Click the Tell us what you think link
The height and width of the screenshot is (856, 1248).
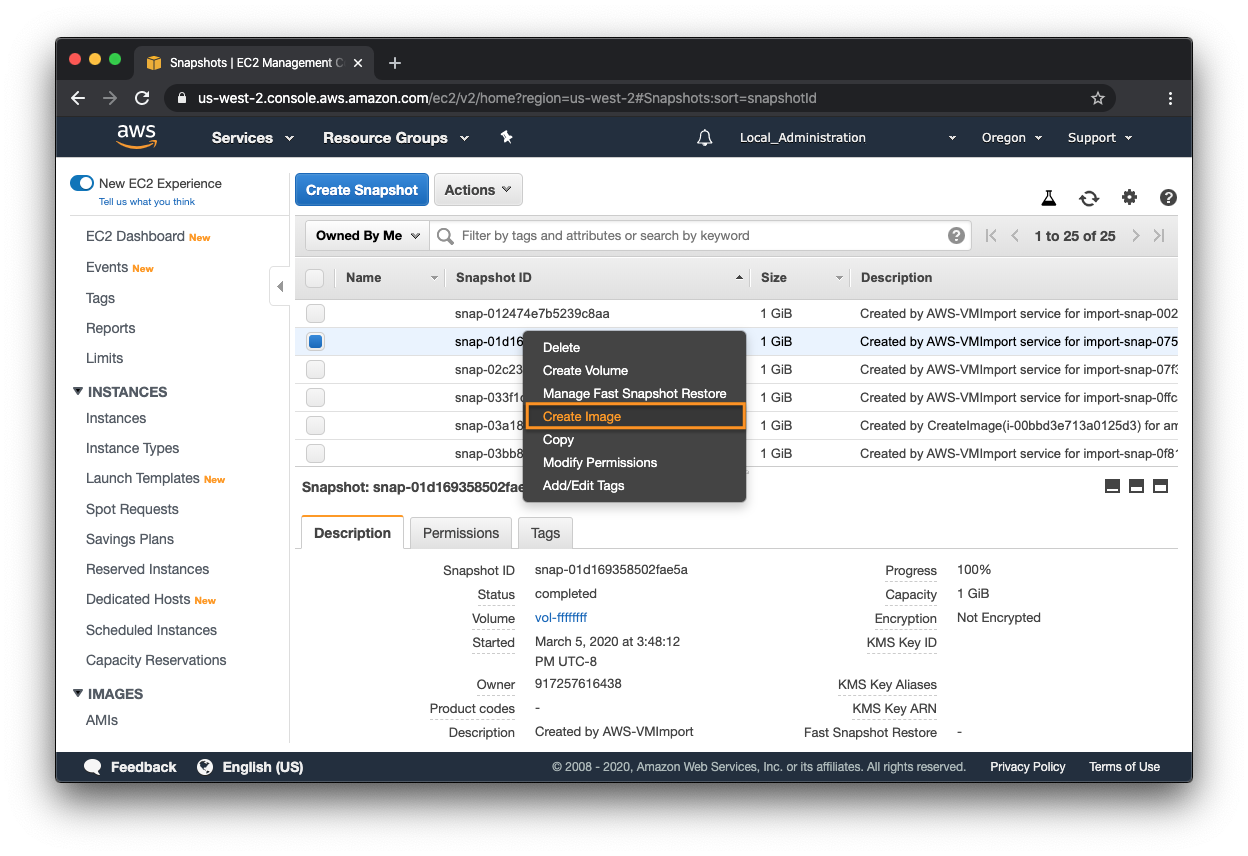click(x=147, y=202)
